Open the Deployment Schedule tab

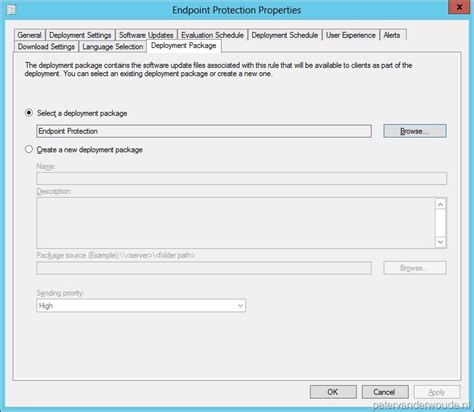click(x=285, y=35)
